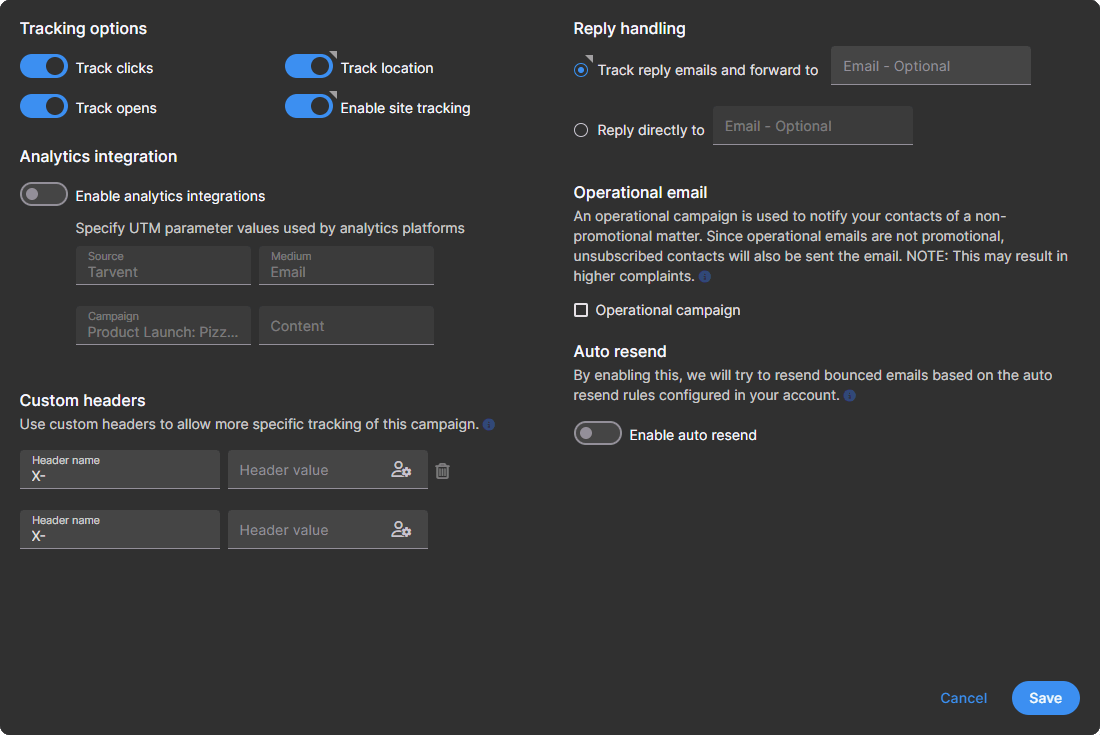Screen dimensions: 1100x735
Task: Click the Cancel link
Action: [963, 698]
